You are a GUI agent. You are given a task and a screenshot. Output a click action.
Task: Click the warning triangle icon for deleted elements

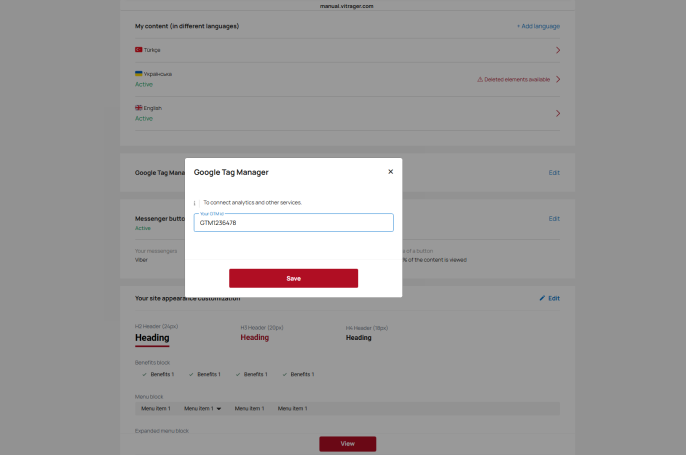point(480,80)
